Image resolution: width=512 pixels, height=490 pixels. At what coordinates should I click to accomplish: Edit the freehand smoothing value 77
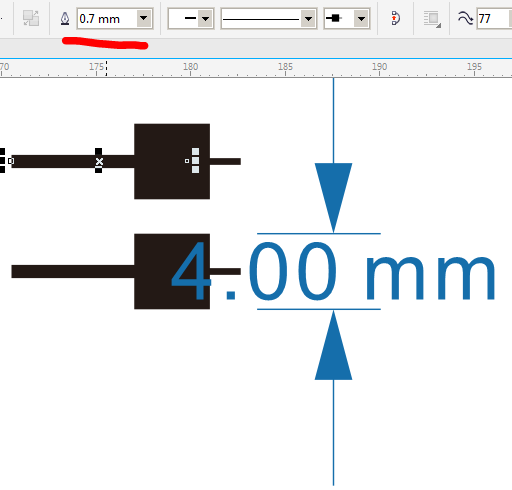tap(494, 19)
